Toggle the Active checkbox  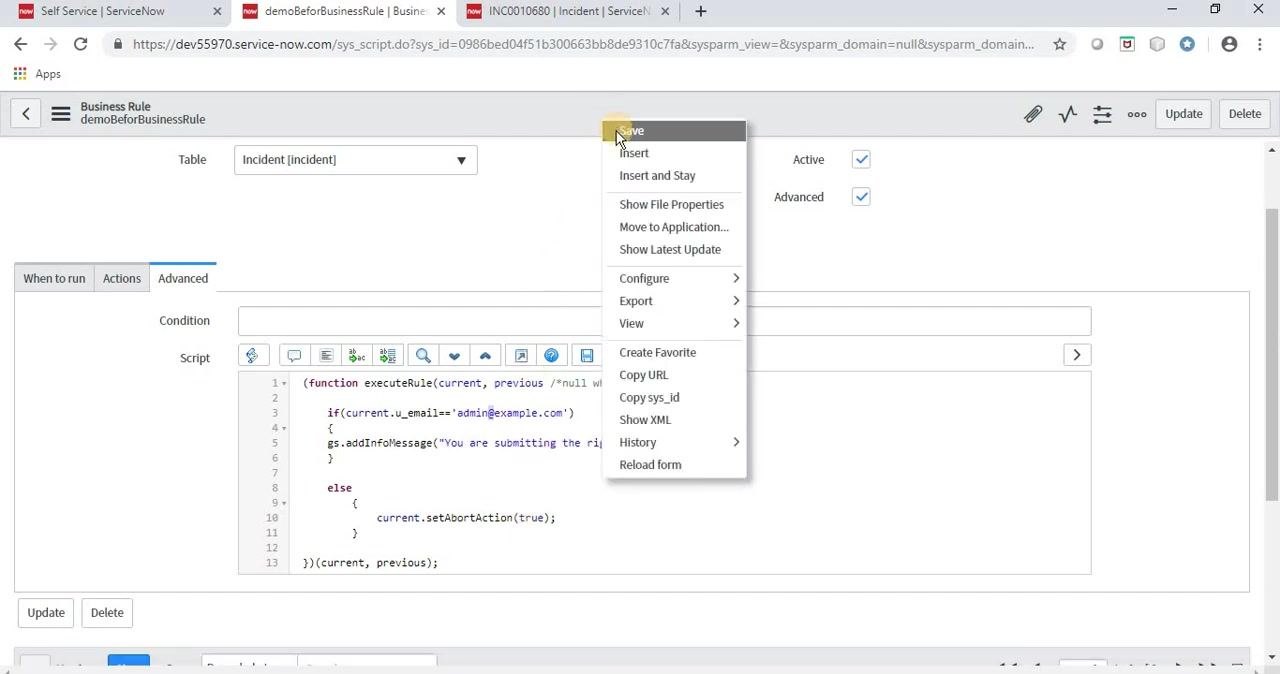coord(861,159)
